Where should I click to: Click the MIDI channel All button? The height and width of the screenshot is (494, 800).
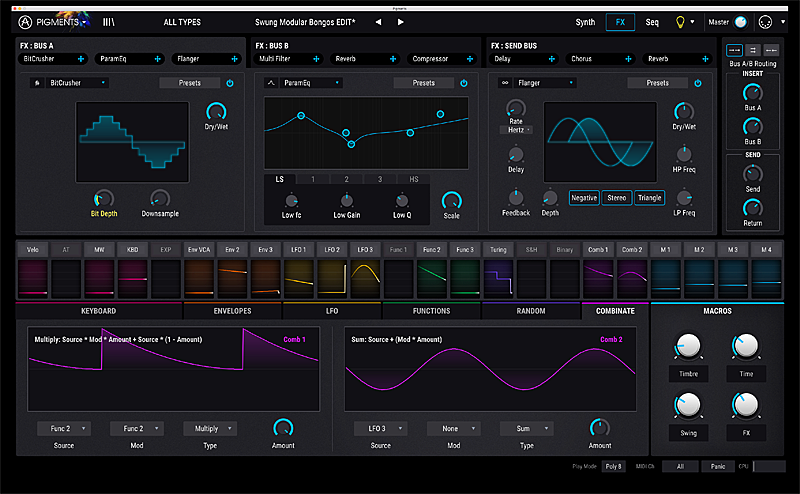(x=680, y=466)
